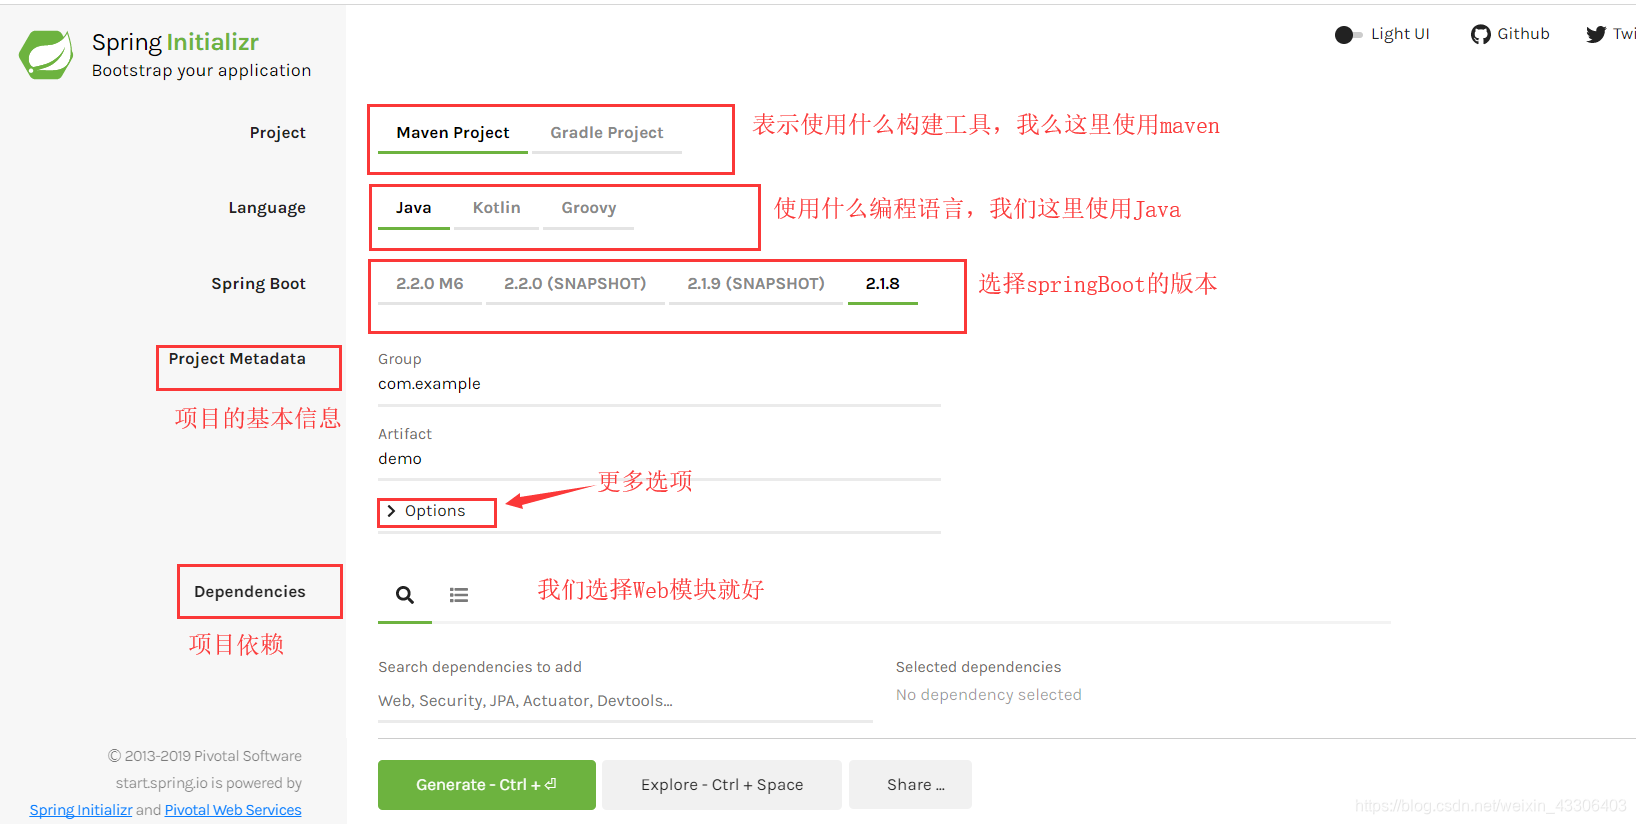Screen dimensions: 1636x824
Task: Click the Project Metadata heading
Action: click(237, 359)
